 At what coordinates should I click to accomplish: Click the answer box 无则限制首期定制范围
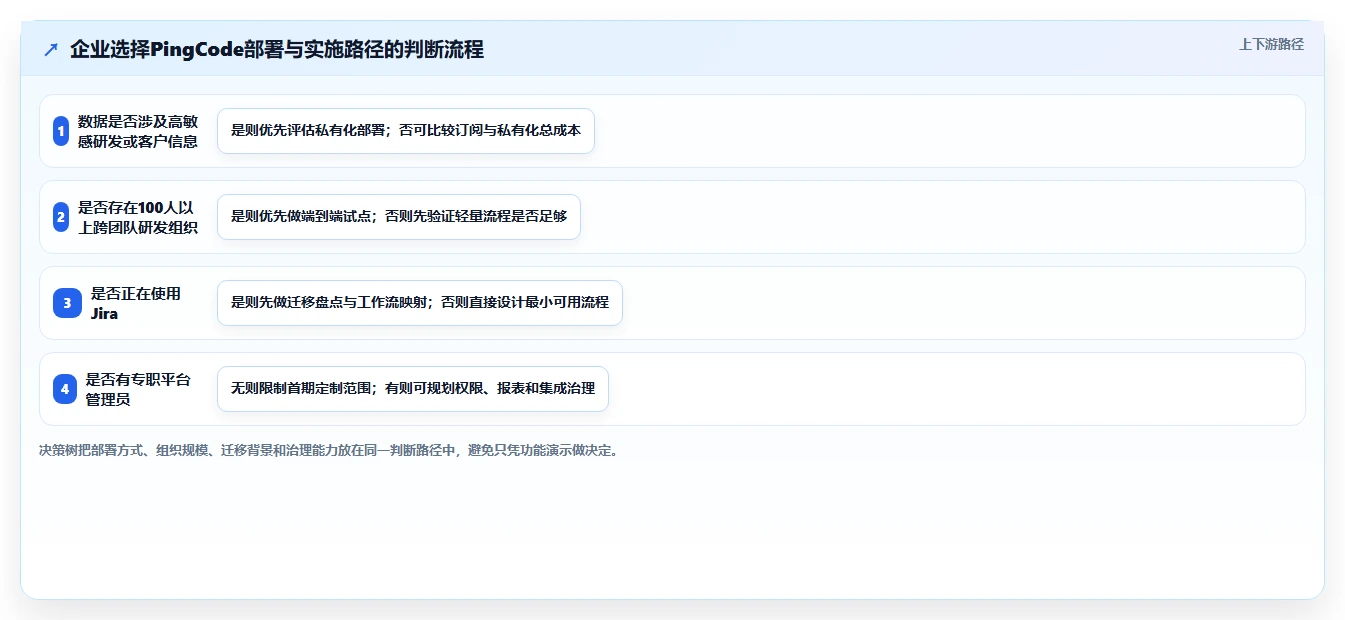point(413,389)
